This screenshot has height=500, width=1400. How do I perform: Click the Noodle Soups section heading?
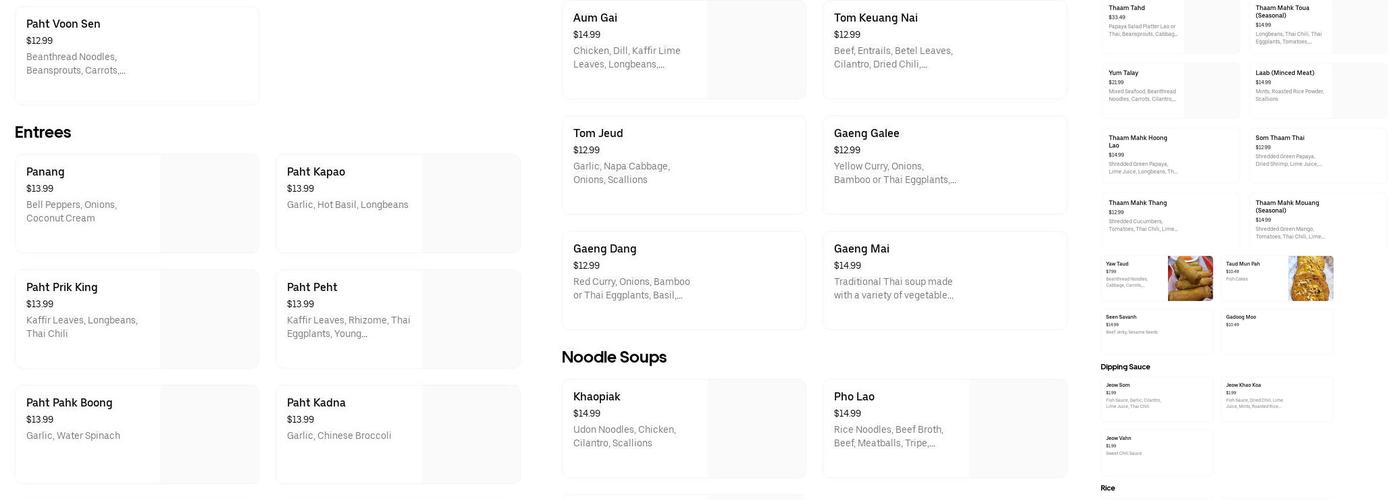(x=614, y=357)
